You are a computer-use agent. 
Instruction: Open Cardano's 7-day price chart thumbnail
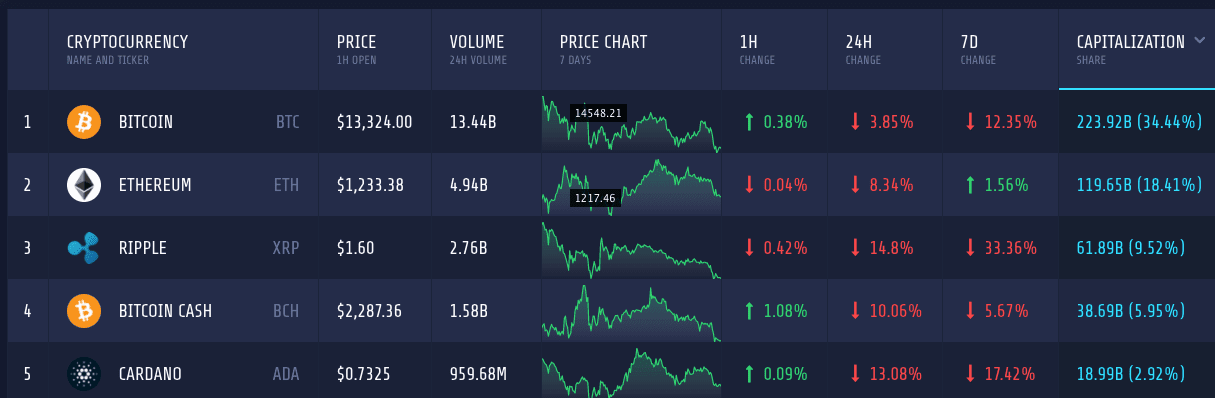pos(631,371)
